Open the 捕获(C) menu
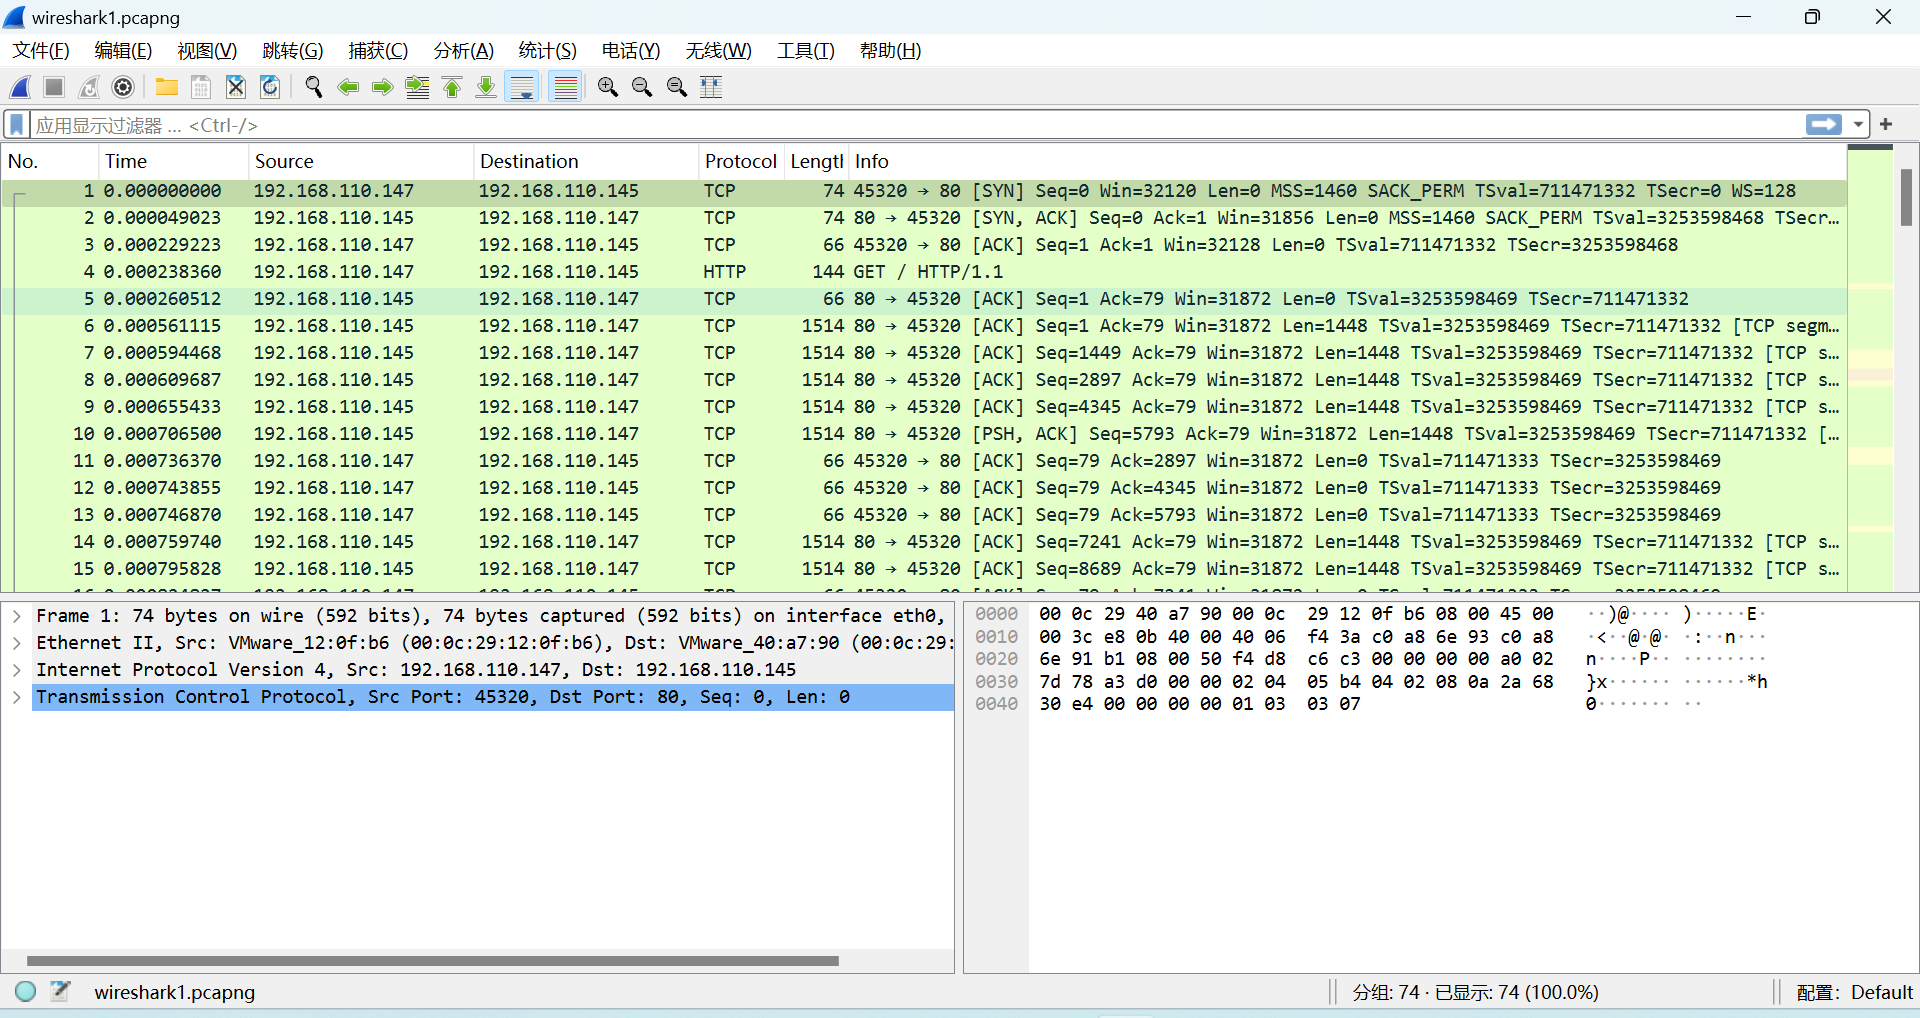The image size is (1920, 1018). (x=378, y=50)
